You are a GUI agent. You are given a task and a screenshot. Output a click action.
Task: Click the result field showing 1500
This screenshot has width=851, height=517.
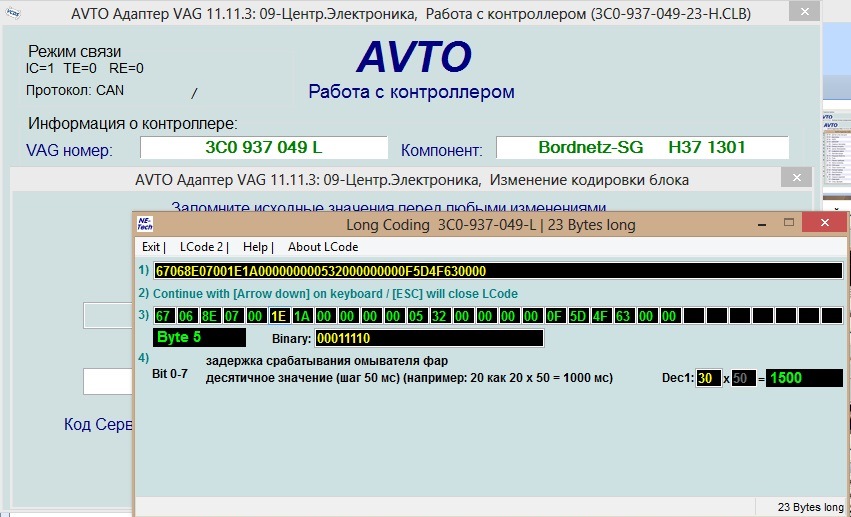[x=804, y=378]
